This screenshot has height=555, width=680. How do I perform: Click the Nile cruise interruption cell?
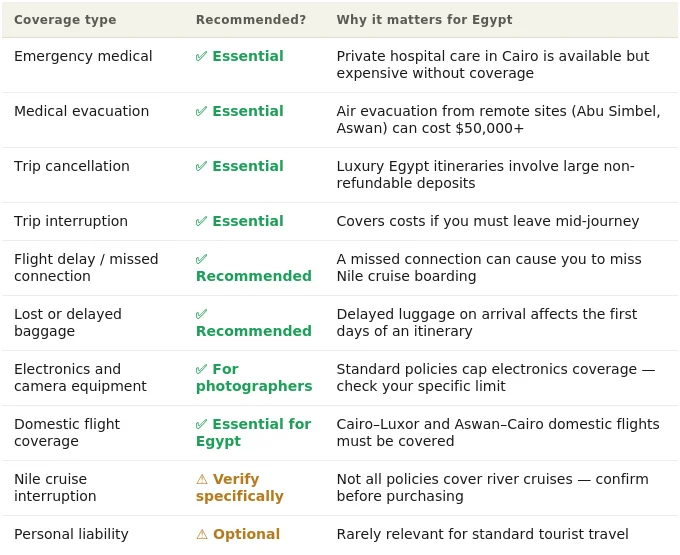point(55,487)
